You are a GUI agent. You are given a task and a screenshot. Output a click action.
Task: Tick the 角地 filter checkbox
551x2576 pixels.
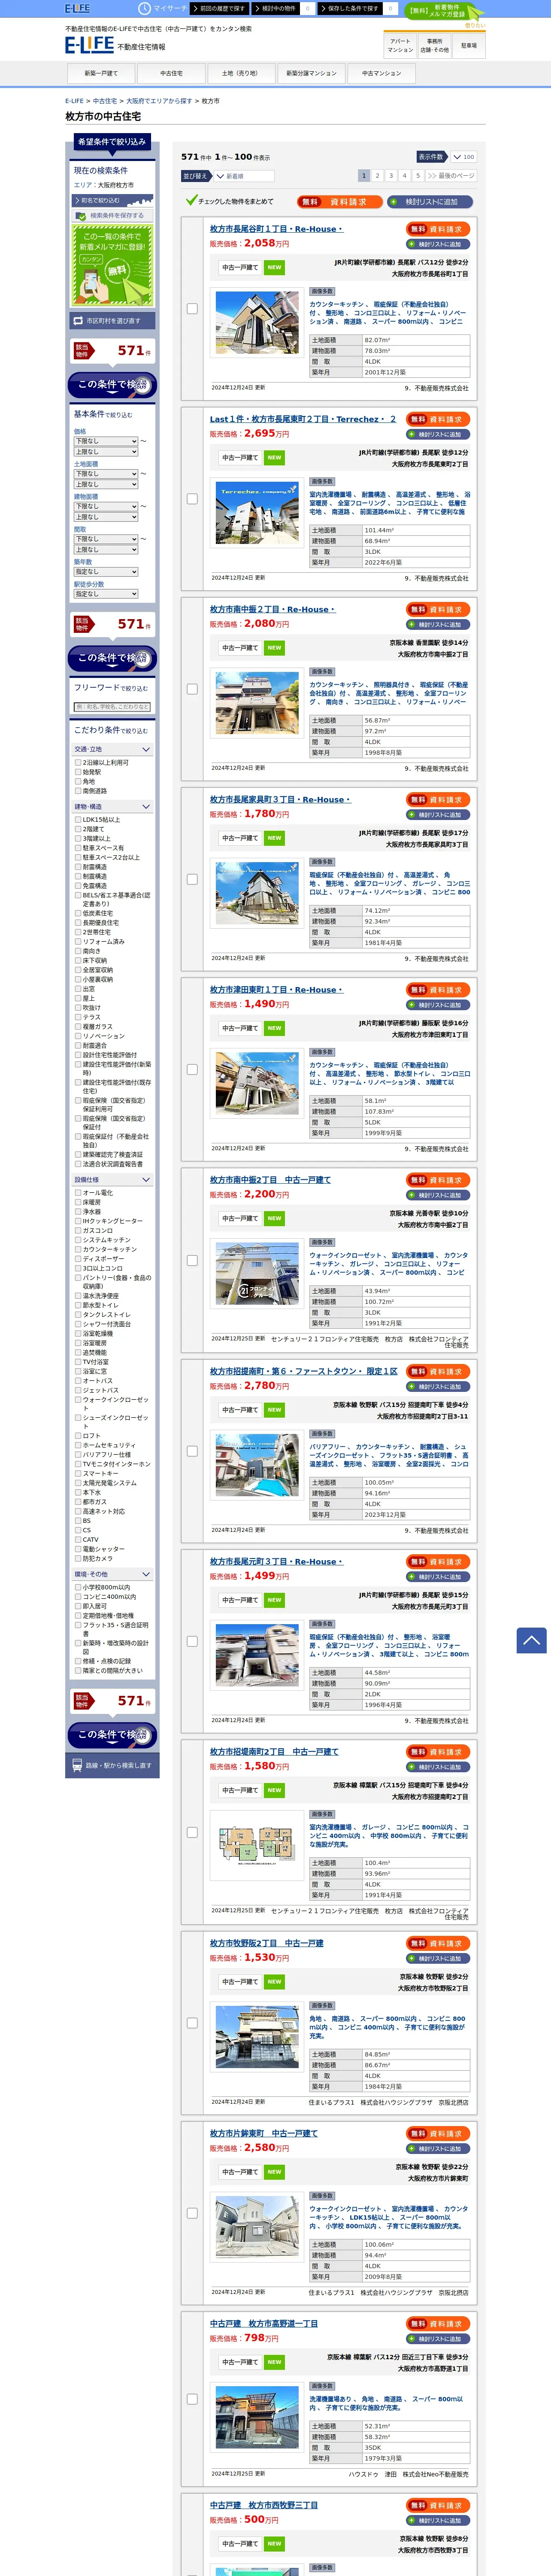(x=78, y=781)
